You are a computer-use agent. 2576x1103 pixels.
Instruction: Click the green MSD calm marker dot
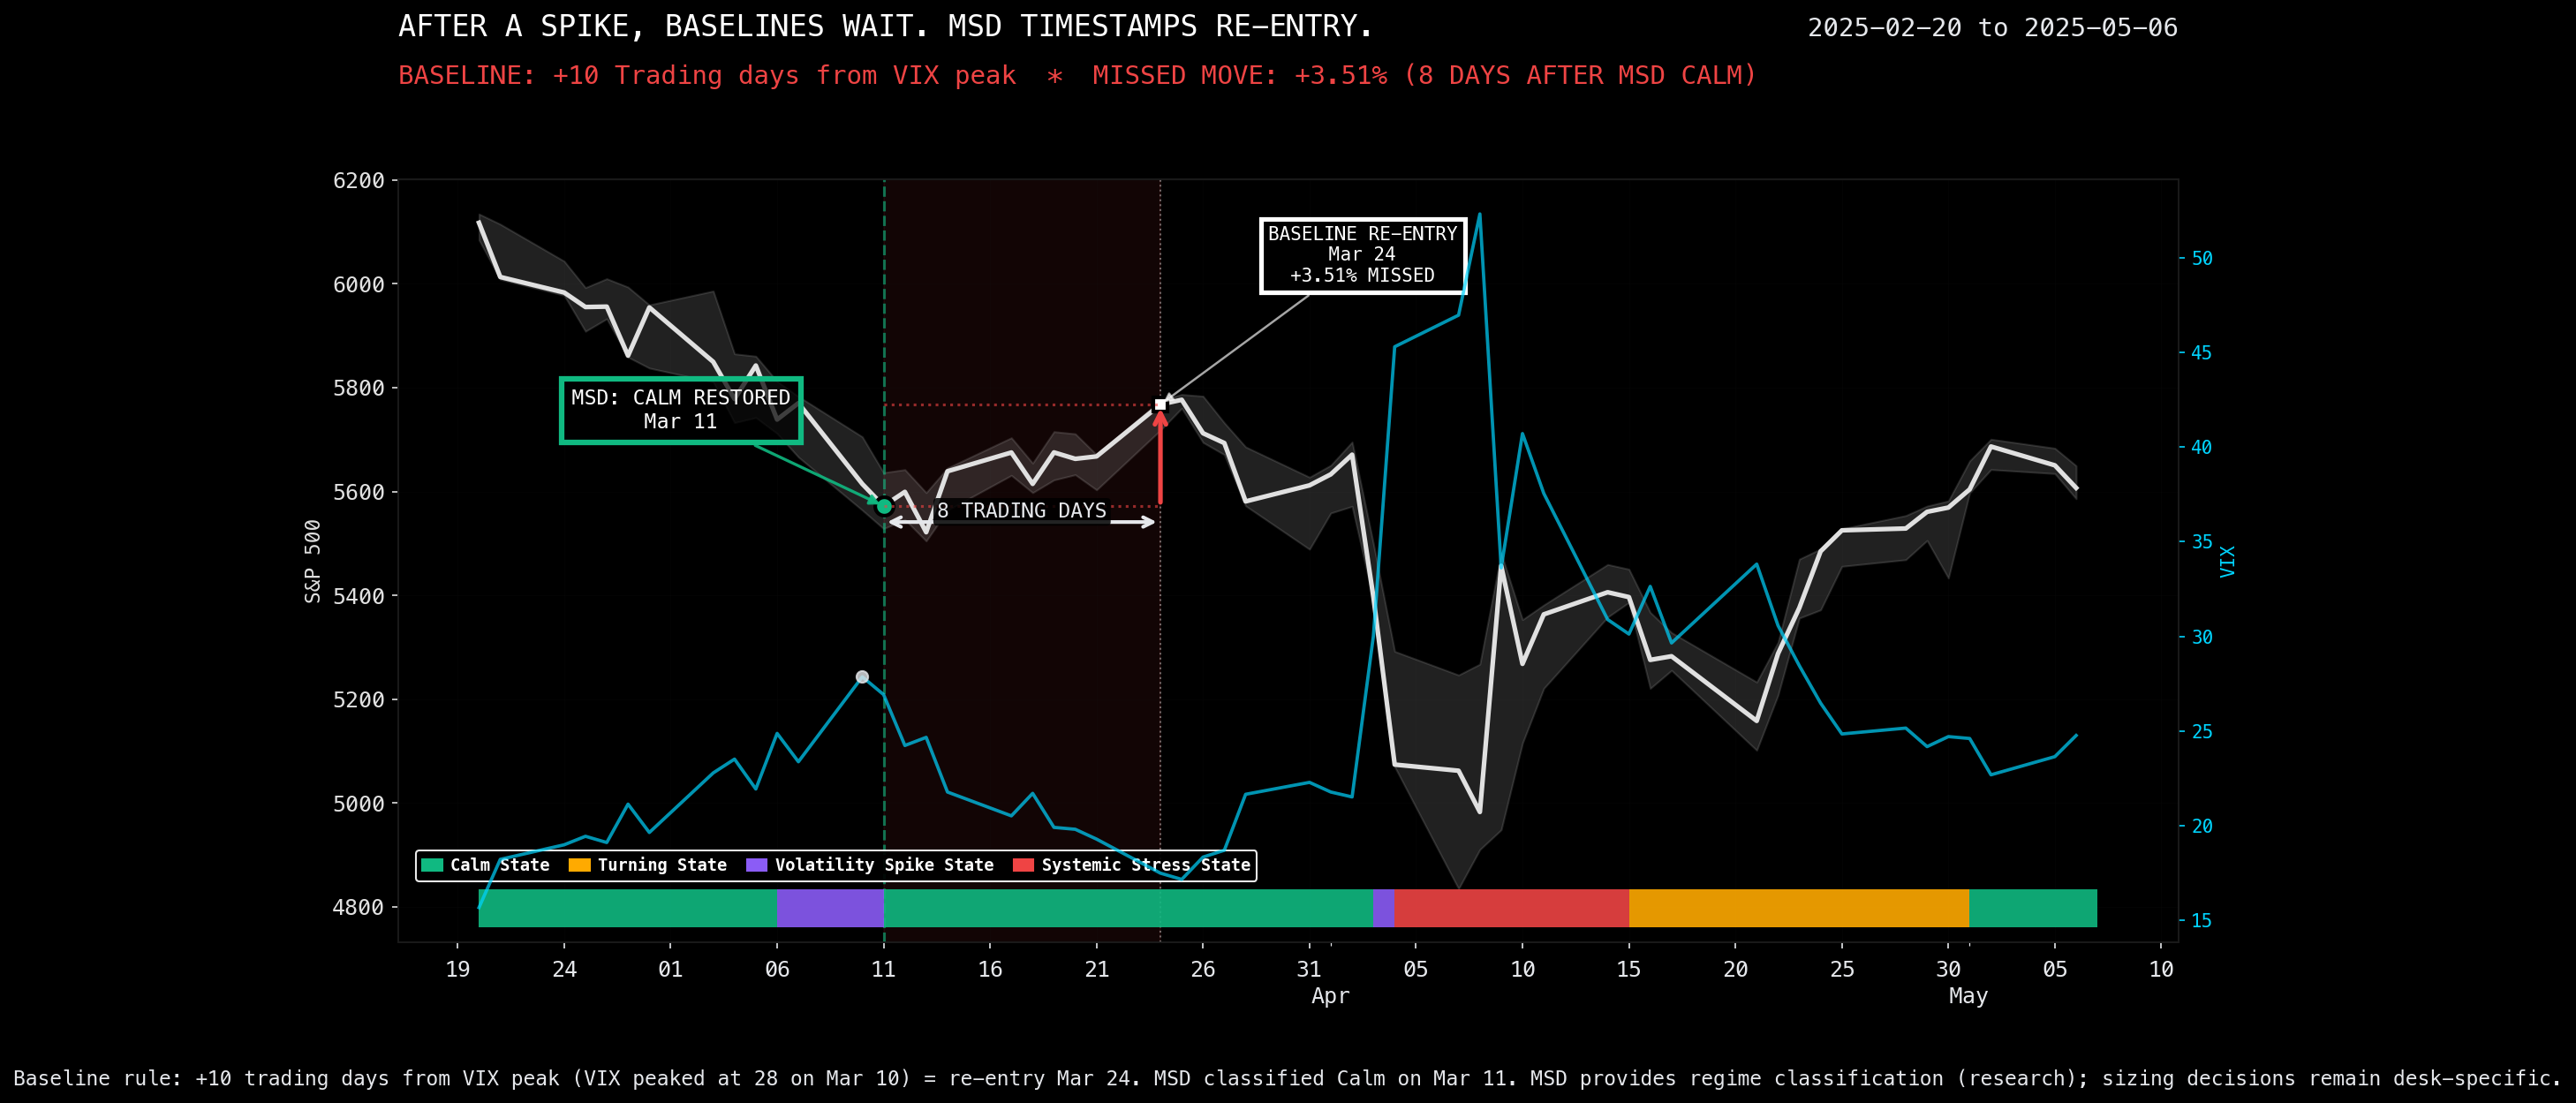(884, 506)
